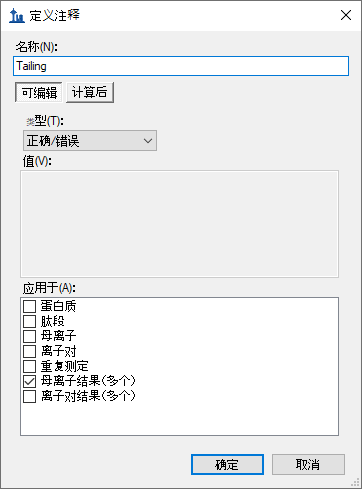Check the 肽段 checkbox
Viewport: 362px width, 489px height.
(x=29, y=321)
